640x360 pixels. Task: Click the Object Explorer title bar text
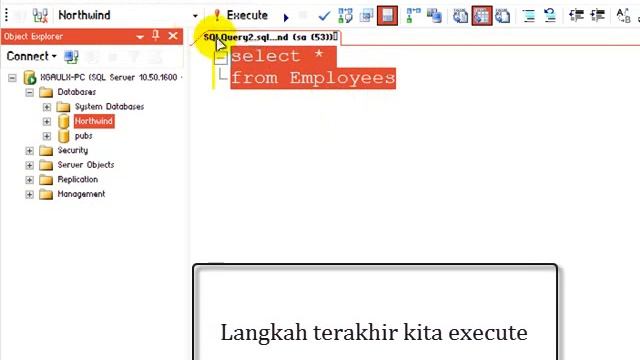coord(33,36)
